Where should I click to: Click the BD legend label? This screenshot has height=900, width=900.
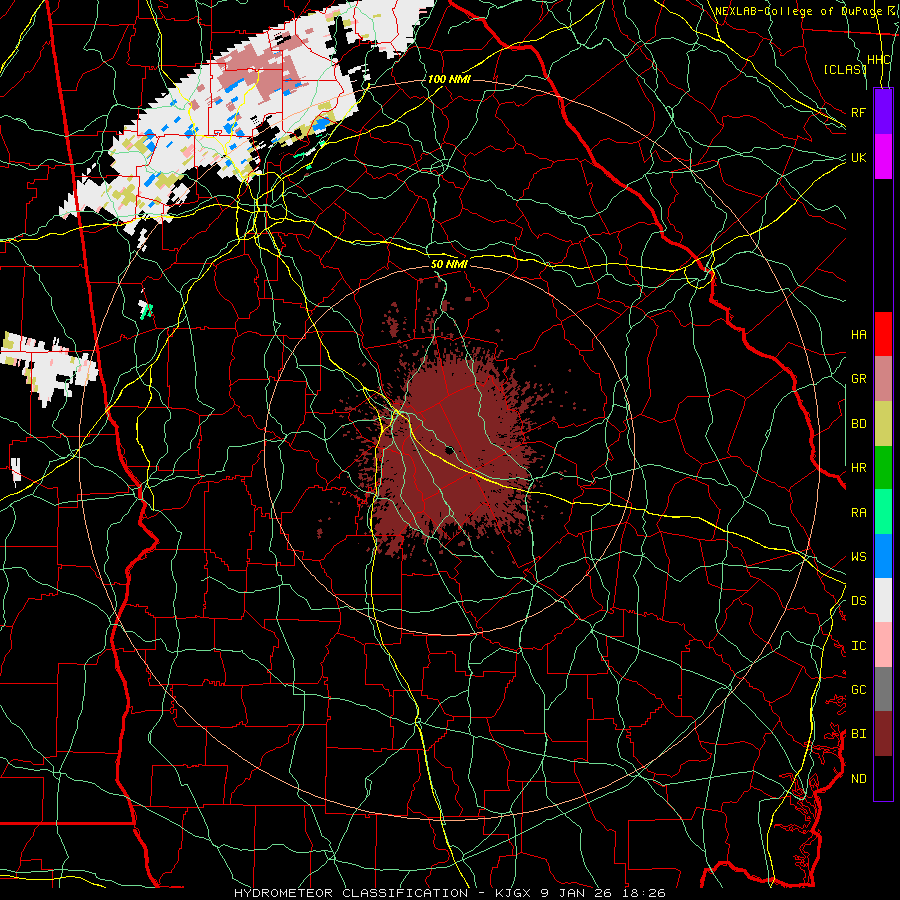[858, 424]
